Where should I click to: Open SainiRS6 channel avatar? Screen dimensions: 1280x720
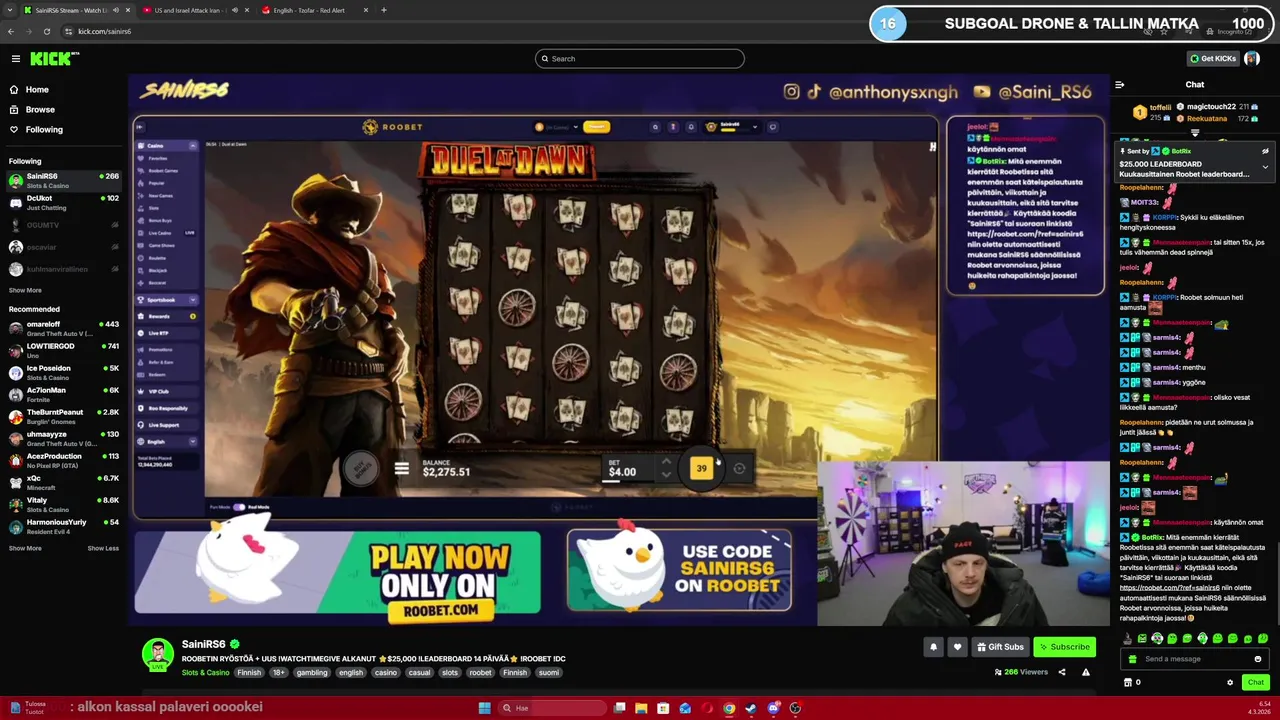158,655
